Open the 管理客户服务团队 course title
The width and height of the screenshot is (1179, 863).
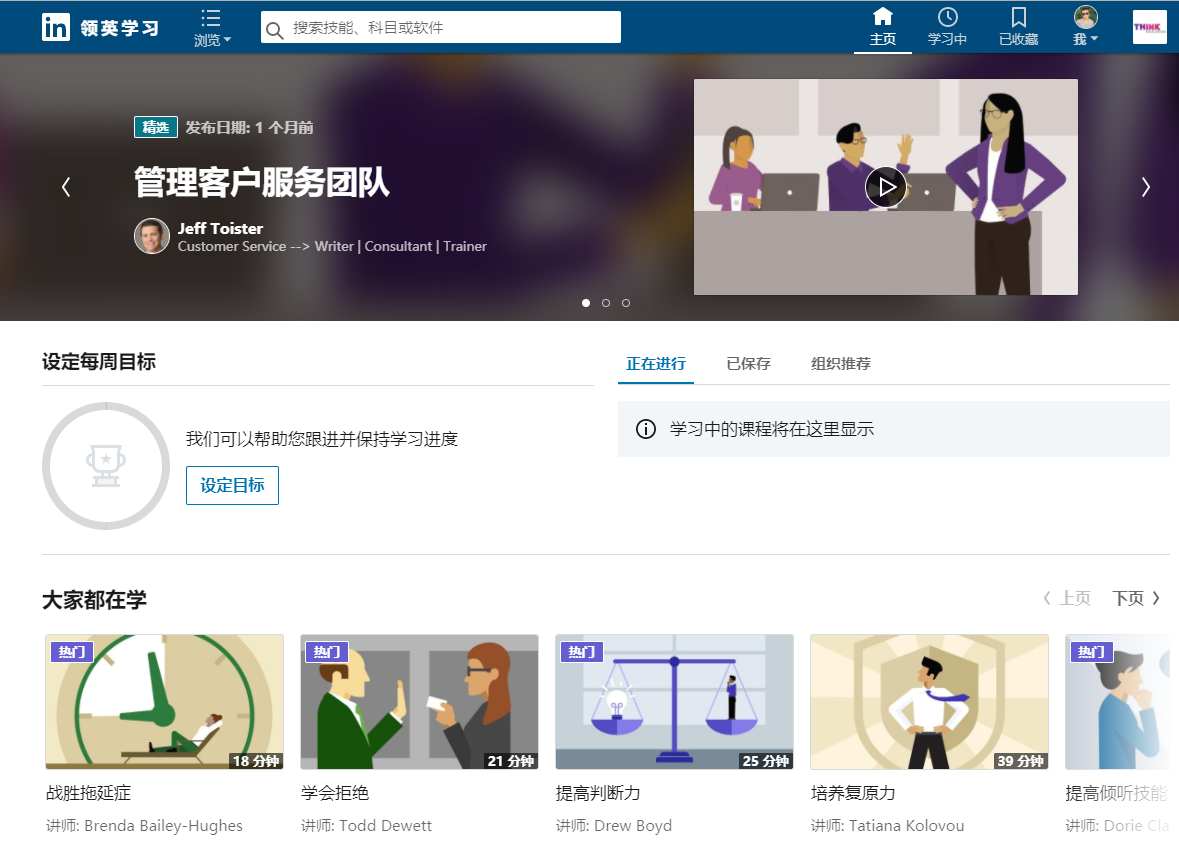pyautogui.click(x=262, y=182)
